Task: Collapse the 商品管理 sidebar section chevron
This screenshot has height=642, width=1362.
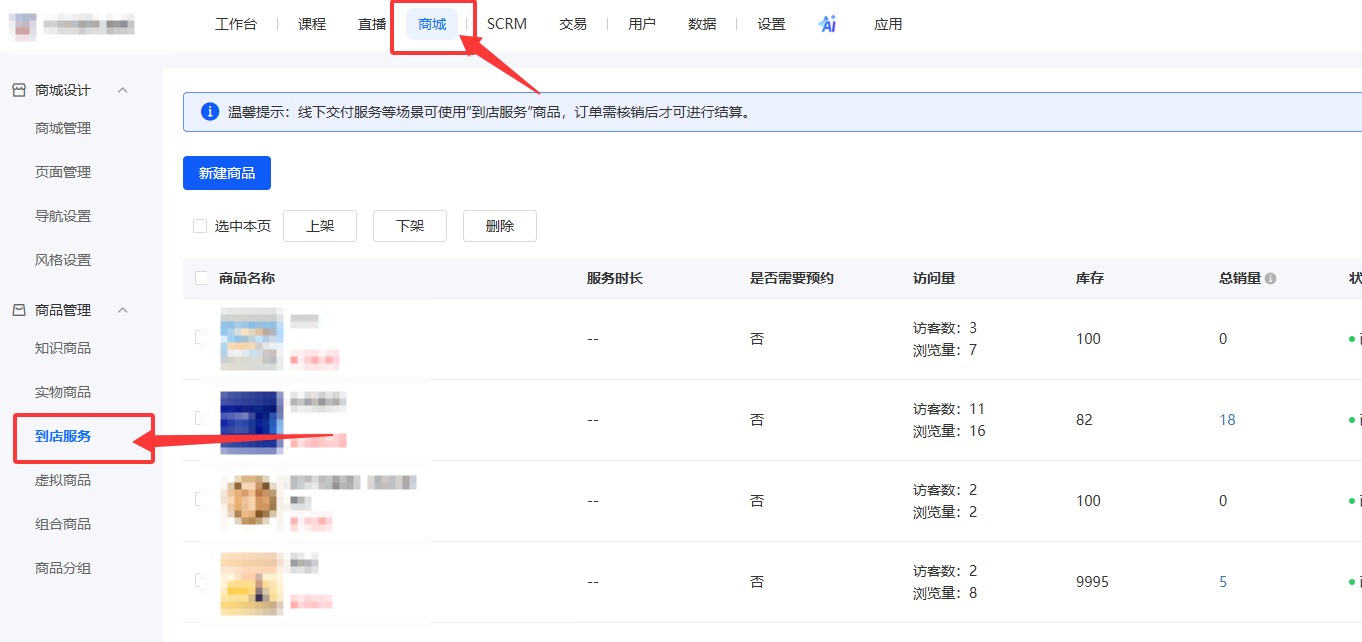Action: [x=123, y=310]
